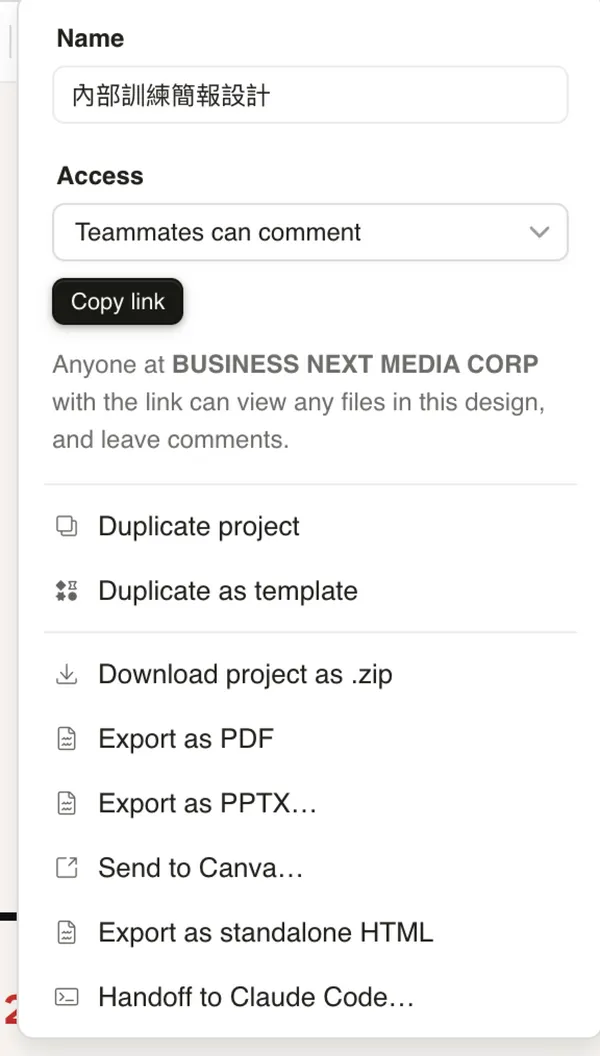Click the download .zip arrow icon

click(x=66, y=675)
